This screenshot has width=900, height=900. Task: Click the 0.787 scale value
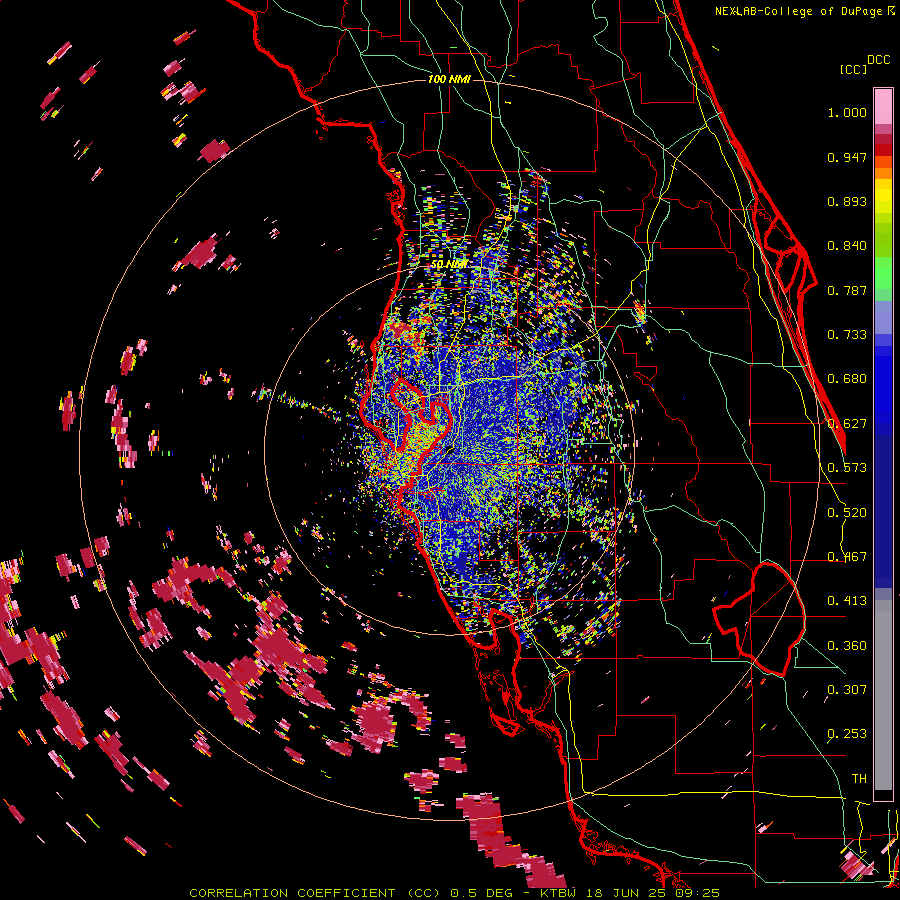pos(847,290)
